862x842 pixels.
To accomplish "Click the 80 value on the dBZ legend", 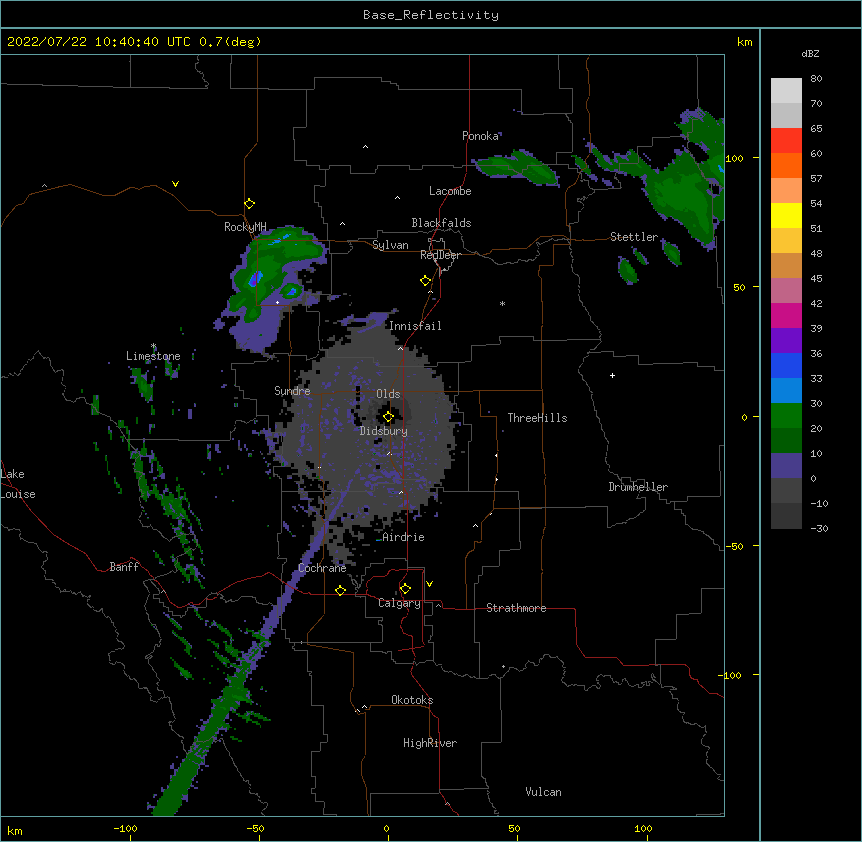I will pos(816,79).
